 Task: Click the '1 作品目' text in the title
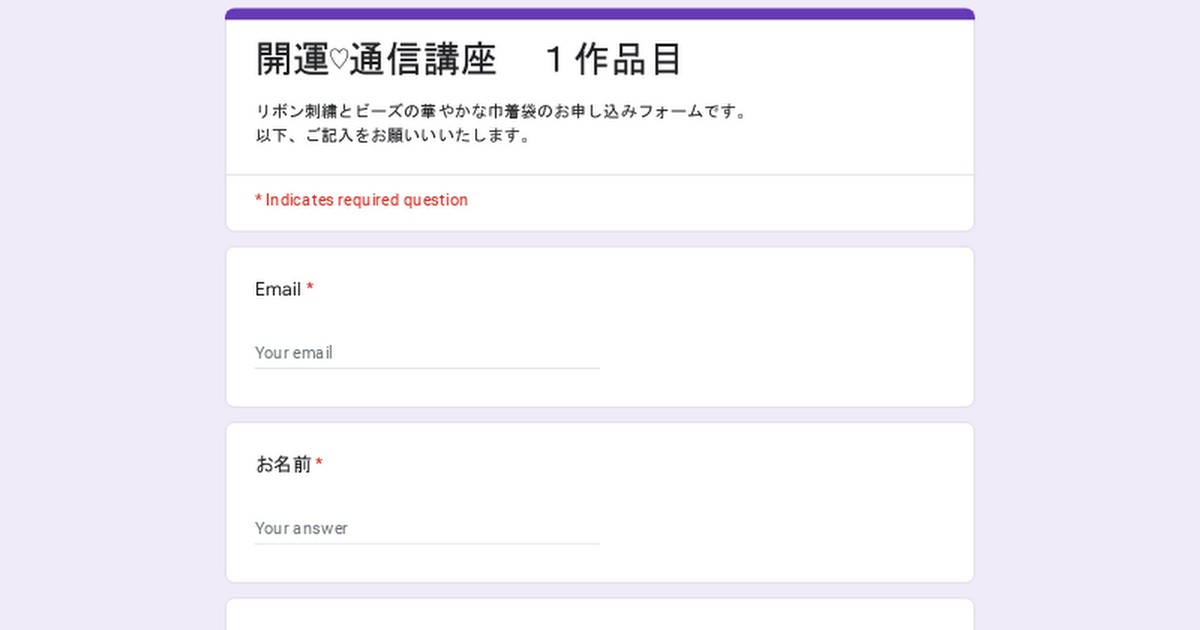pos(612,60)
